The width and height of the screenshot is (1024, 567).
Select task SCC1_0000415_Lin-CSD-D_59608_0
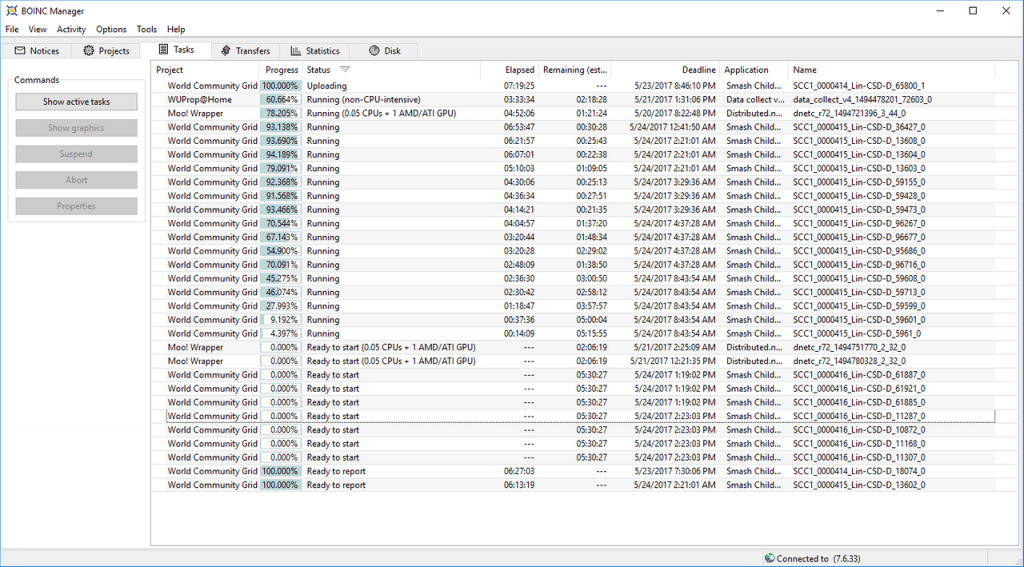tap(573, 278)
